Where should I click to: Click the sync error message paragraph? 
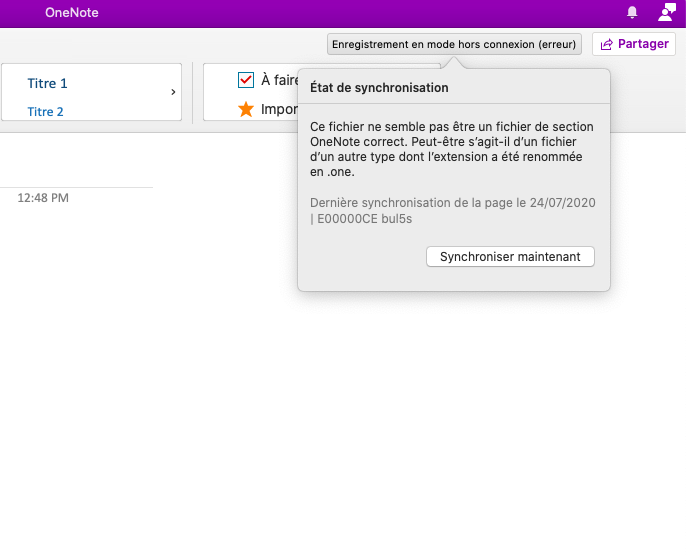coord(452,149)
